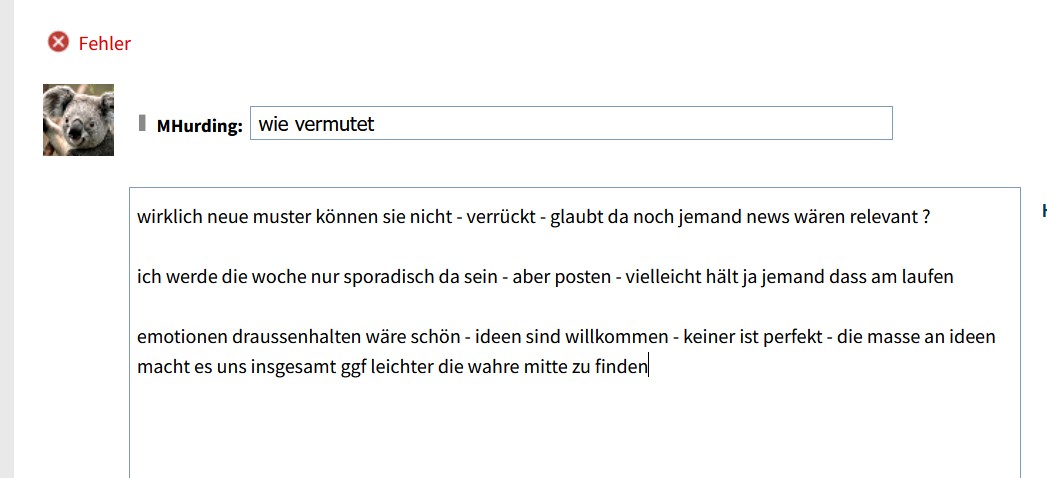Click the red error X icon
Viewport: 1047px width, 478px height.
pos(59,42)
